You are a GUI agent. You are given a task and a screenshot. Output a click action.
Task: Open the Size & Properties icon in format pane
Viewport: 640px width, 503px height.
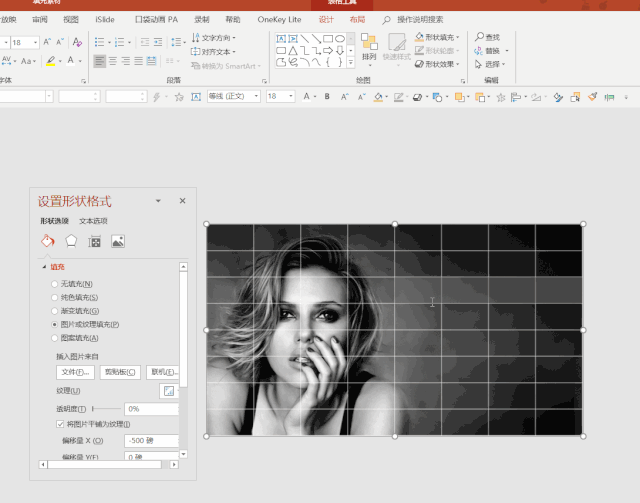94,241
